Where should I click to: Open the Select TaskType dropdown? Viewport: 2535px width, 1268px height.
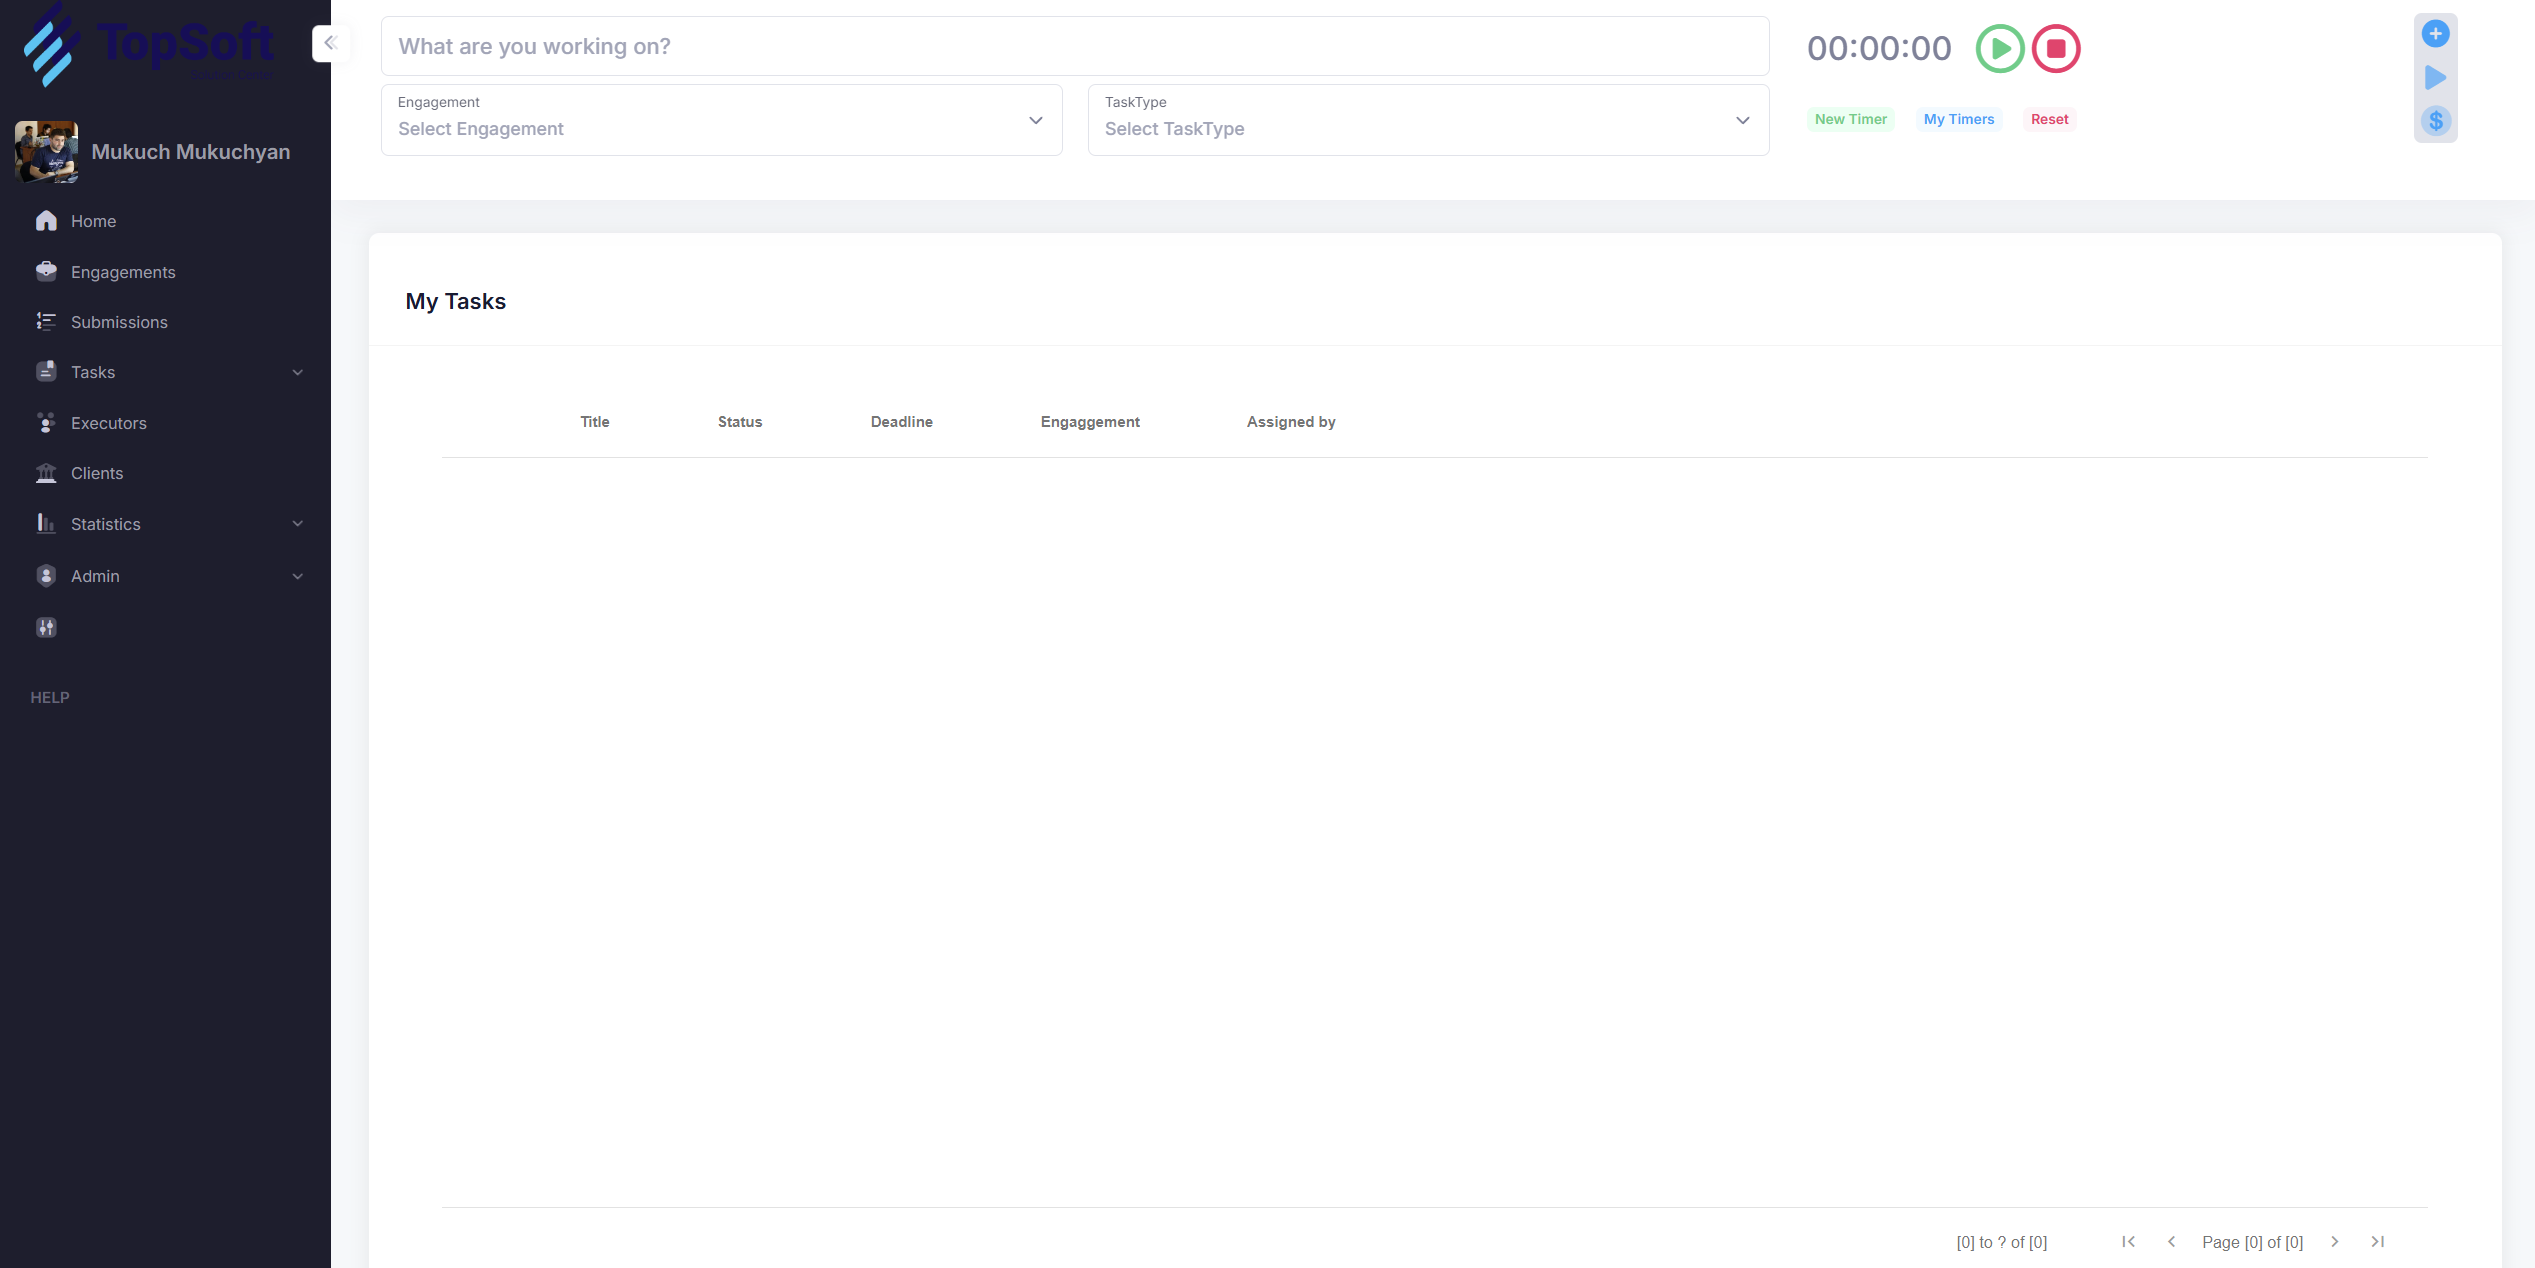tap(1427, 128)
